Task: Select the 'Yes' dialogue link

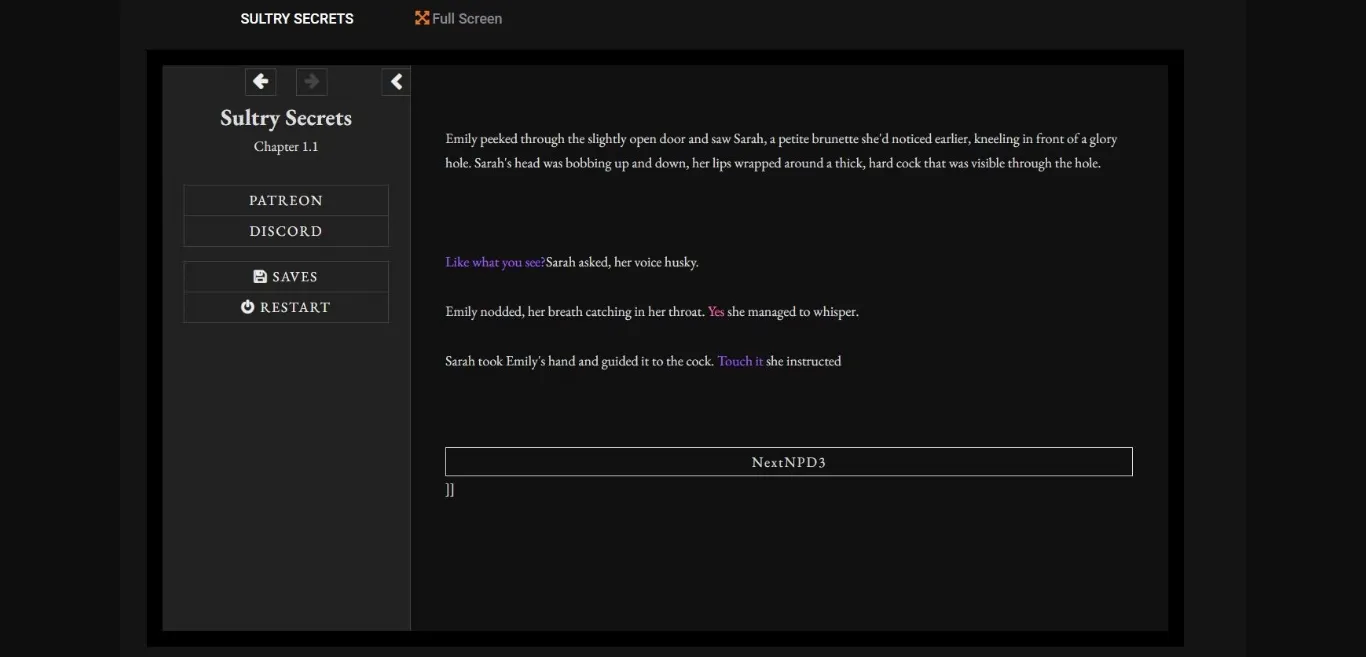Action: [716, 311]
